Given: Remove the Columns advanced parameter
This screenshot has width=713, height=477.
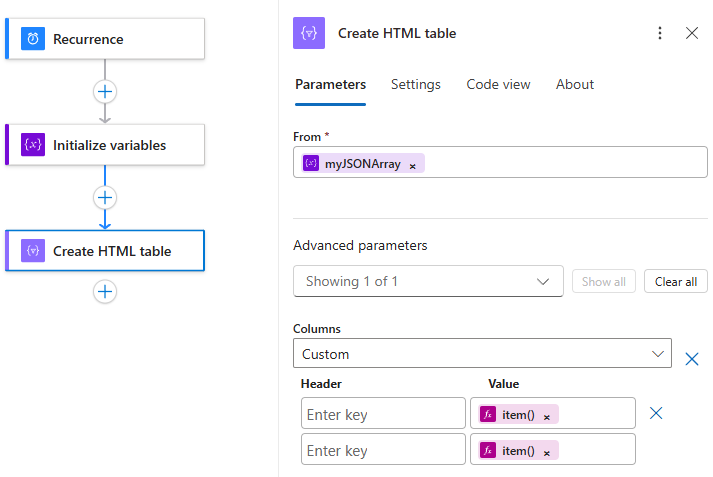Looking at the screenshot, I should coord(692,359).
